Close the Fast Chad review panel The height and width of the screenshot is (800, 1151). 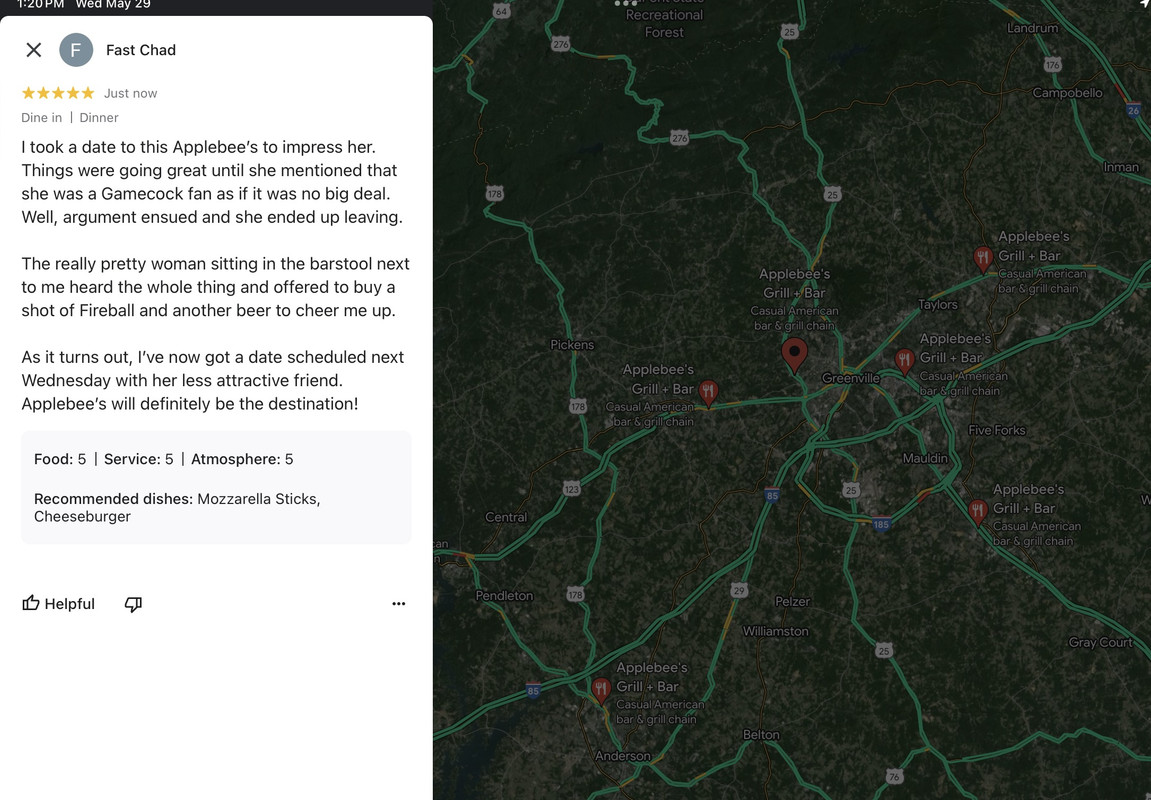34,50
